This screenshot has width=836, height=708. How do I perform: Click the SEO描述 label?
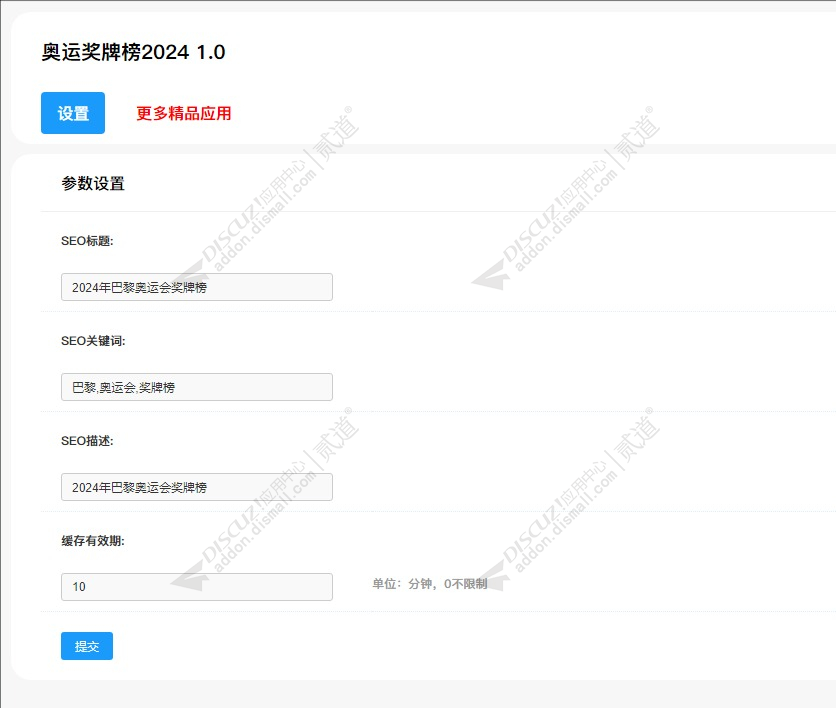tap(87, 441)
